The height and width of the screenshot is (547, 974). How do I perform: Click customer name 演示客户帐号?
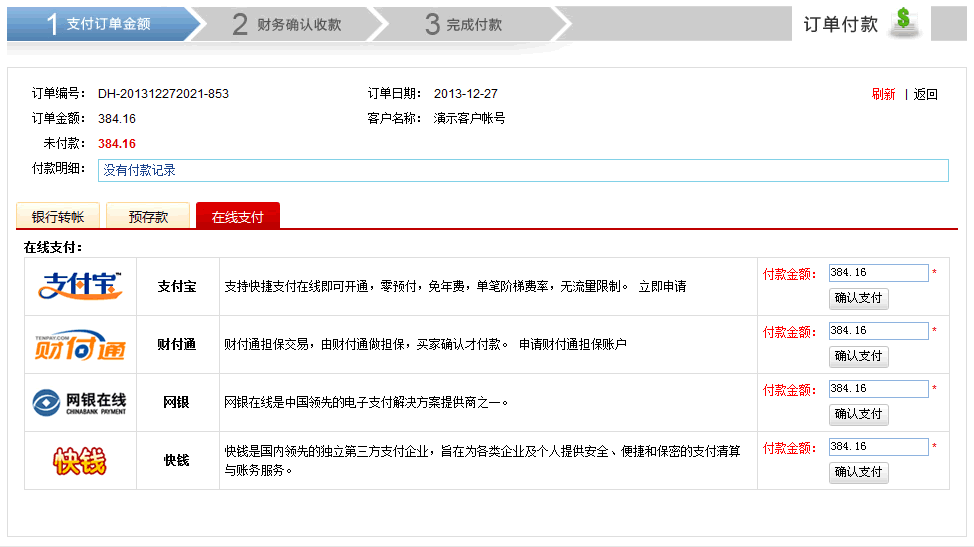(469, 118)
